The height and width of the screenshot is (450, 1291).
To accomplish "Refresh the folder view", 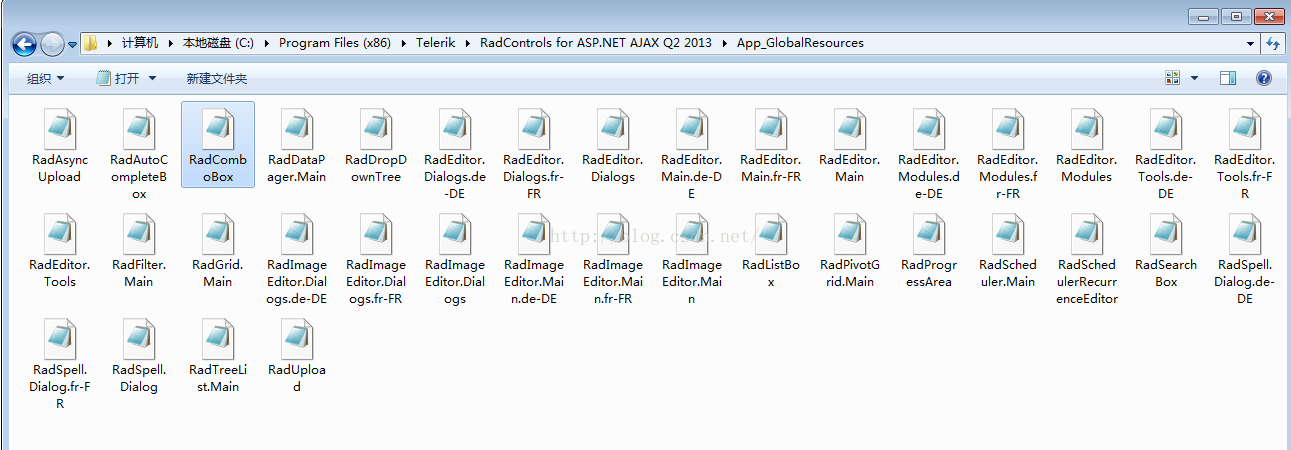I will (1273, 44).
